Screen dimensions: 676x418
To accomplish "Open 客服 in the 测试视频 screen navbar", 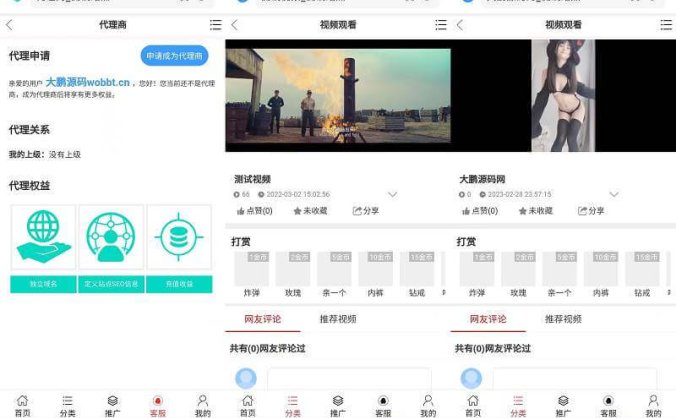I will click(x=383, y=406).
